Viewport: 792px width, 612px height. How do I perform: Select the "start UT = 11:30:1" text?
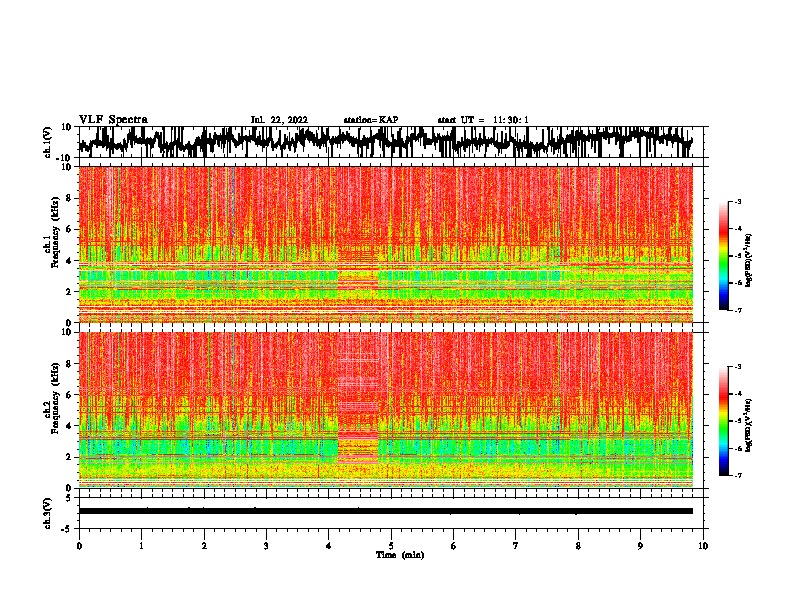[483, 120]
